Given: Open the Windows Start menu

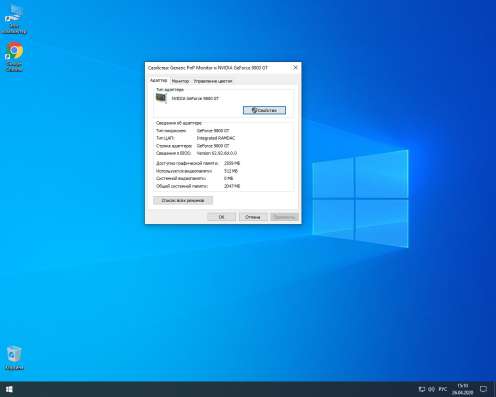Looking at the screenshot, I should click(x=9, y=389).
